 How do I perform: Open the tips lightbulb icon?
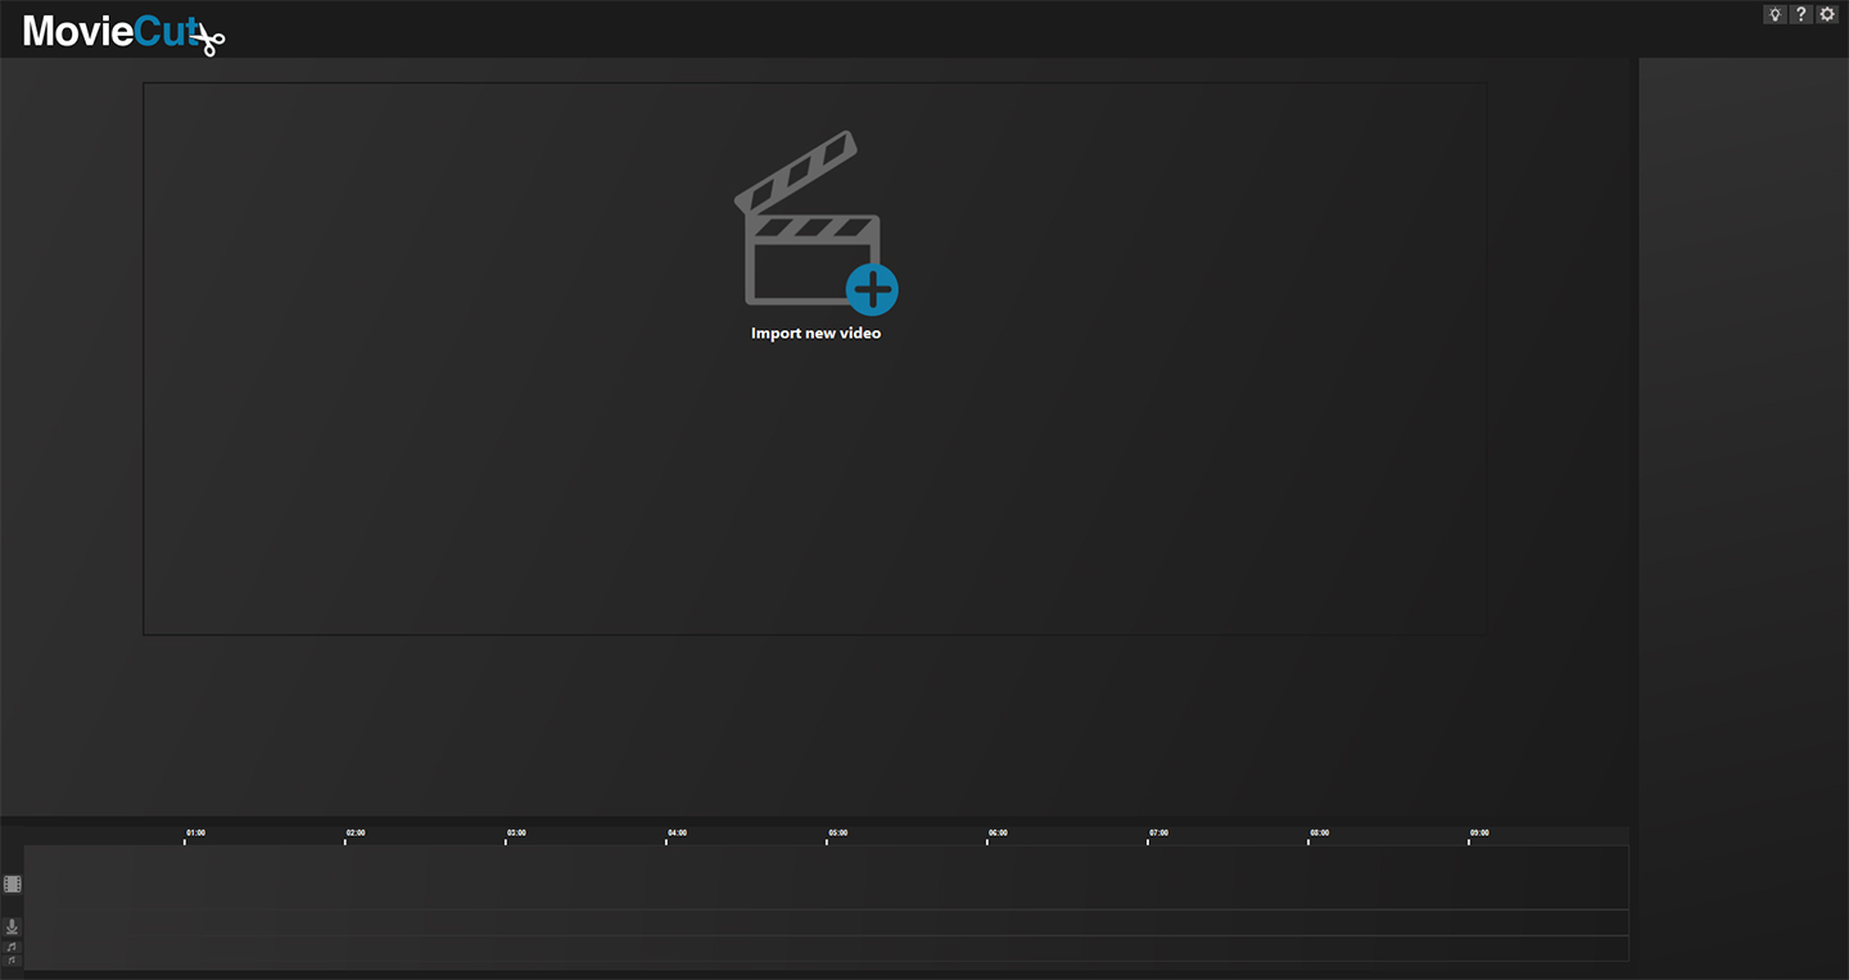tap(1775, 14)
